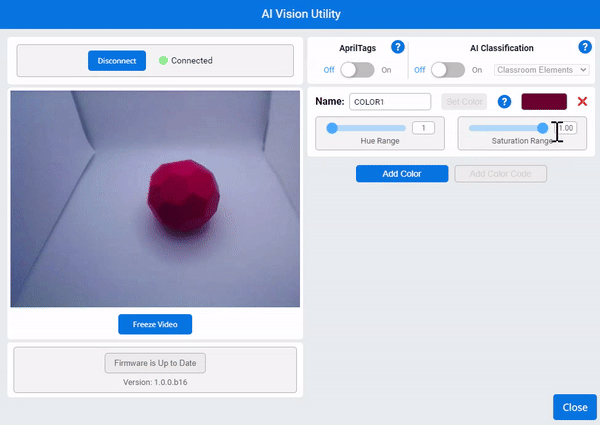The height and width of the screenshot is (425, 600).
Task: Select the Hue Range value box
Action: pyautogui.click(x=423, y=128)
